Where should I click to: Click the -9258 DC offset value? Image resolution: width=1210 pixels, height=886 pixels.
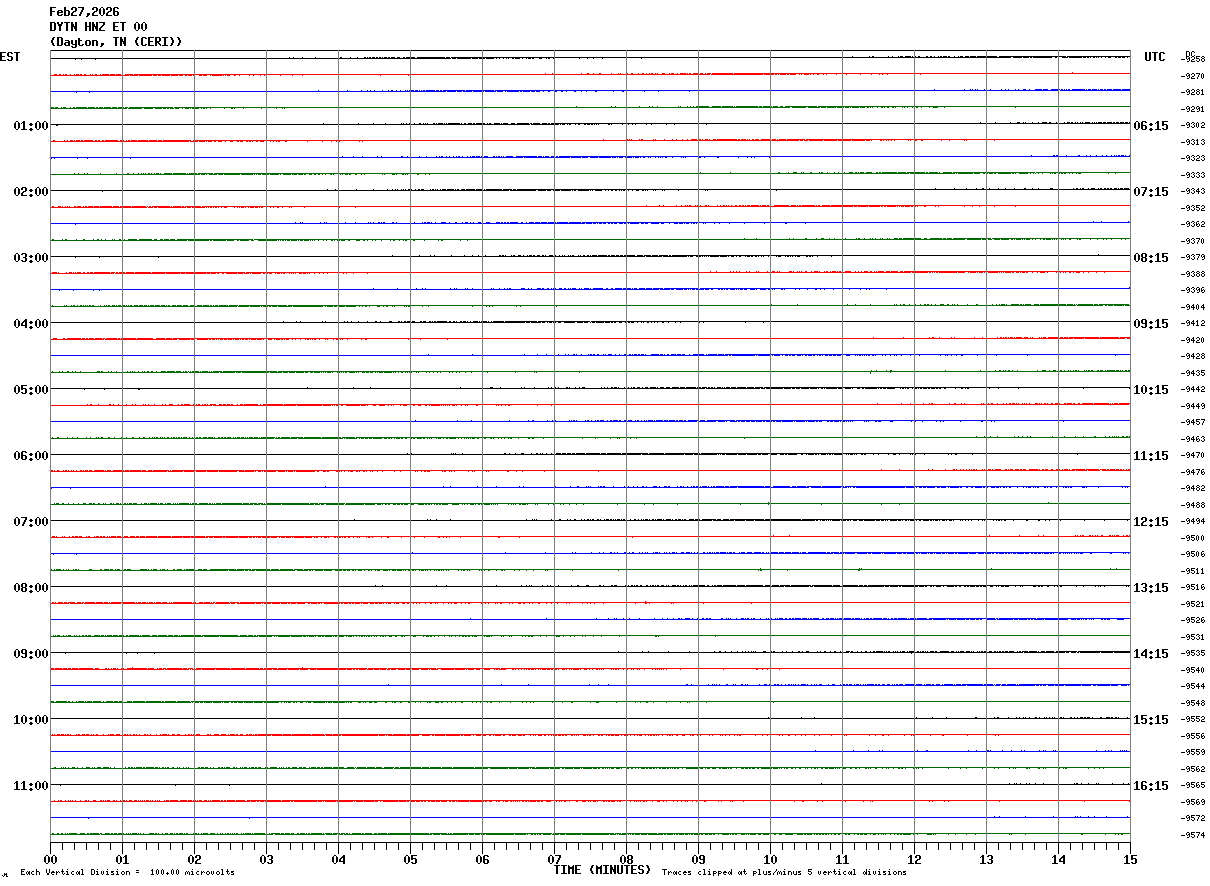[x=1193, y=59]
